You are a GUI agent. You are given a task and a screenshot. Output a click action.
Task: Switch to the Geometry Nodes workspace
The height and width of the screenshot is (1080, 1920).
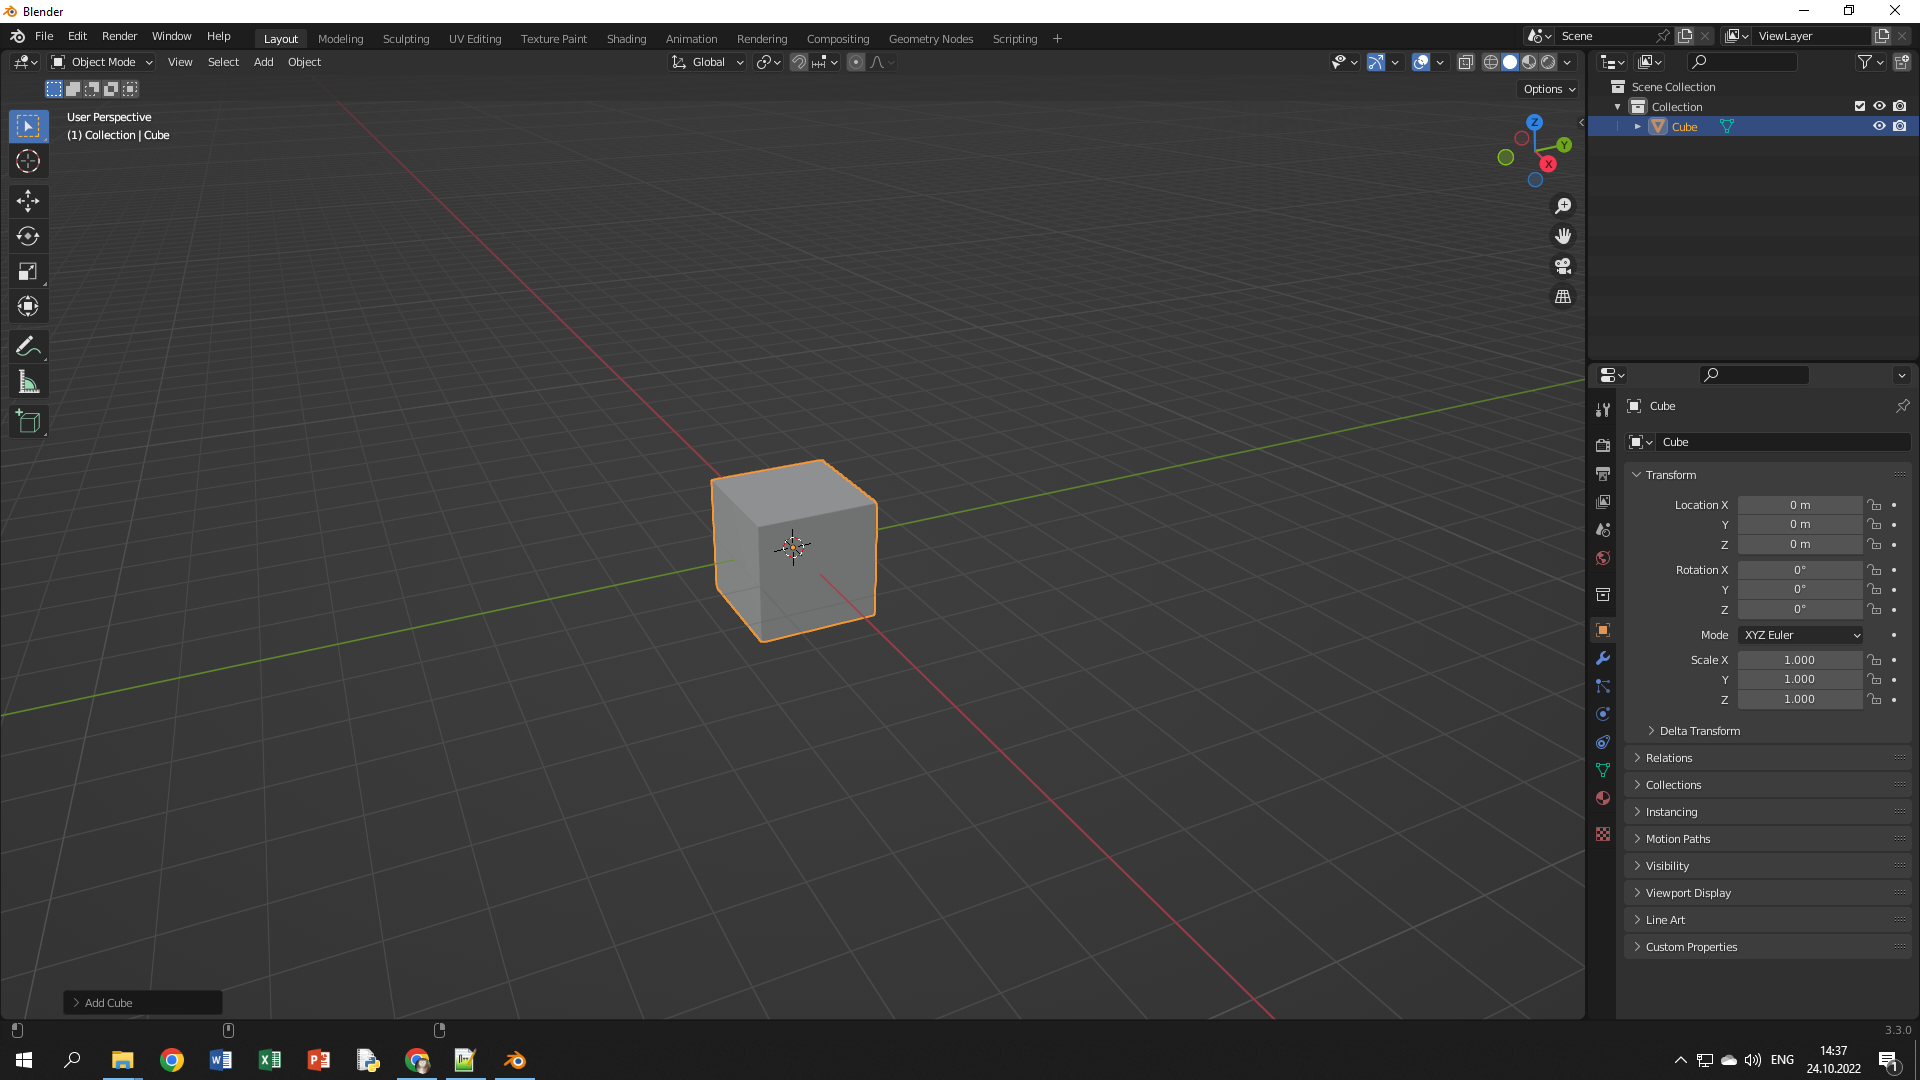[x=930, y=39]
